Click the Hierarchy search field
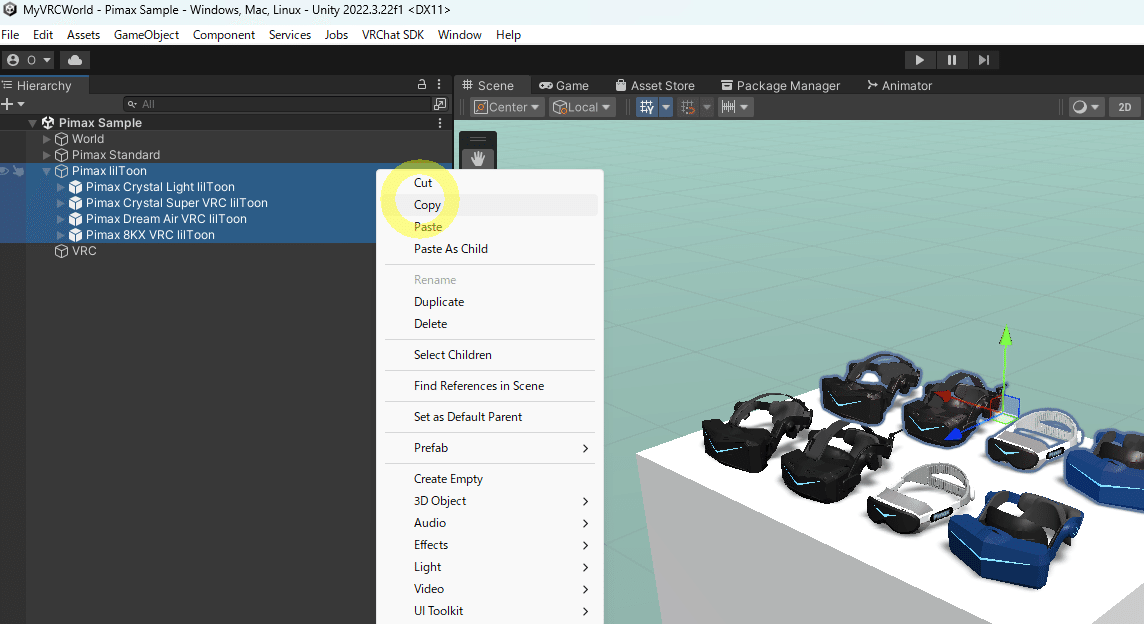This screenshot has height=624, width=1144. pyautogui.click(x=277, y=104)
